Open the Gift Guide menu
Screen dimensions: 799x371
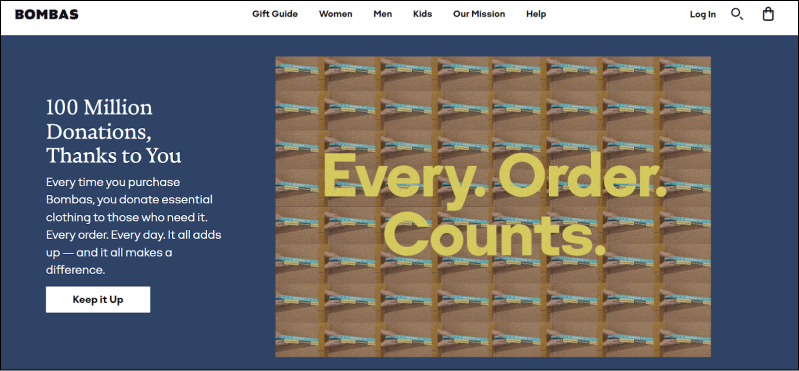tap(275, 14)
